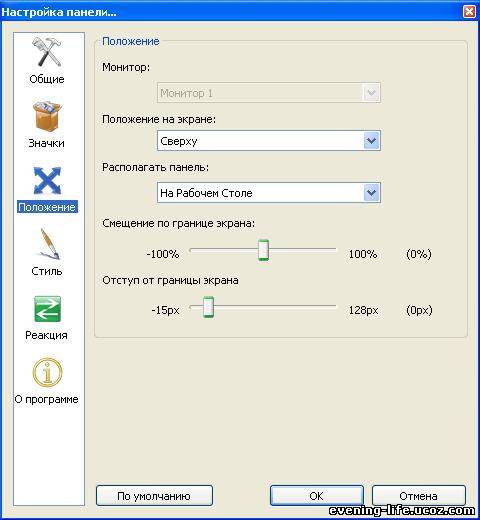Select the Значки box icon
Image resolution: width=480 pixels, height=520 pixels.
coord(47,116)
